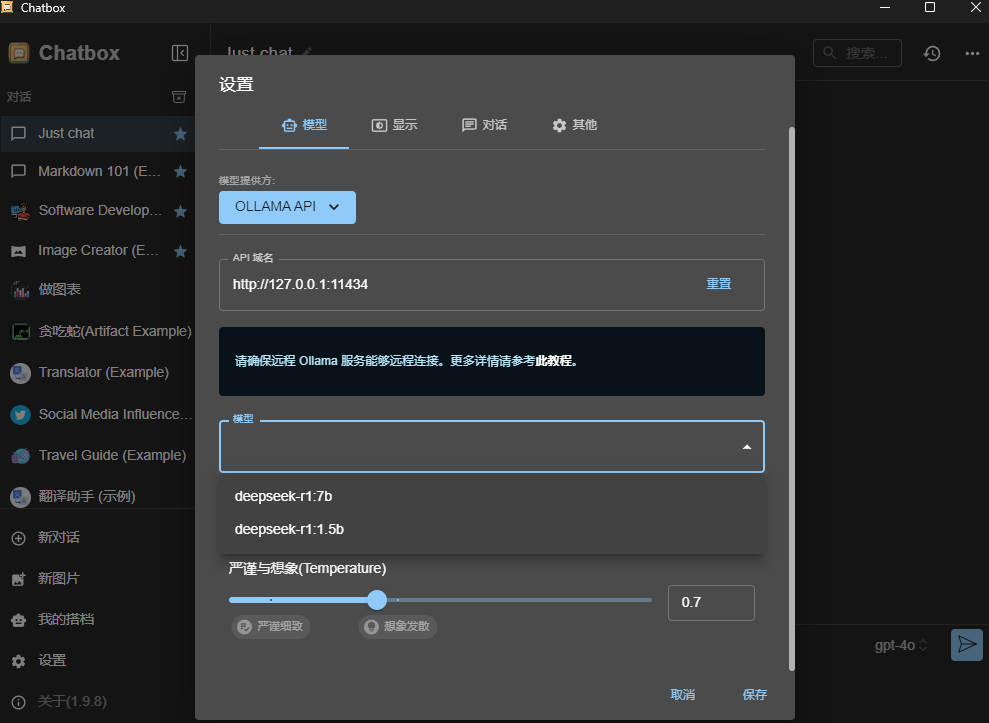This screenshot has height=723, width=989.
Task: Open the gpt-4o model selector
Action: (901, 645)
